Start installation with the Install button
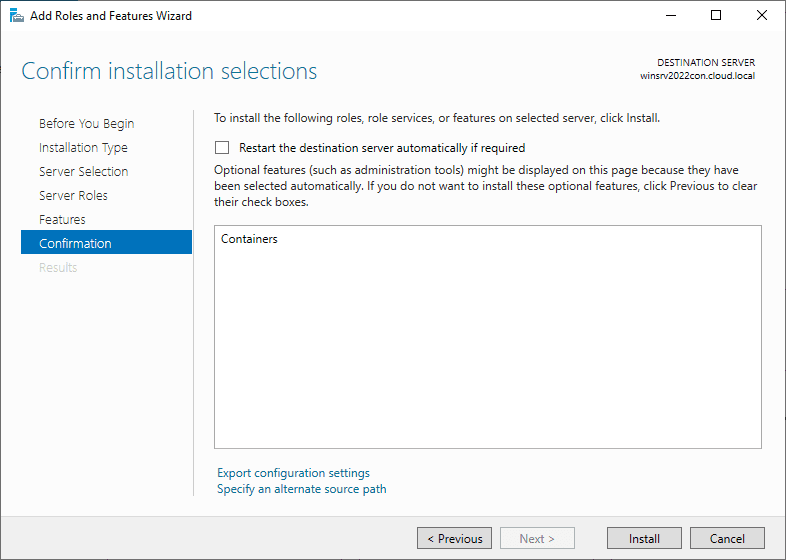 click(644, 538)
